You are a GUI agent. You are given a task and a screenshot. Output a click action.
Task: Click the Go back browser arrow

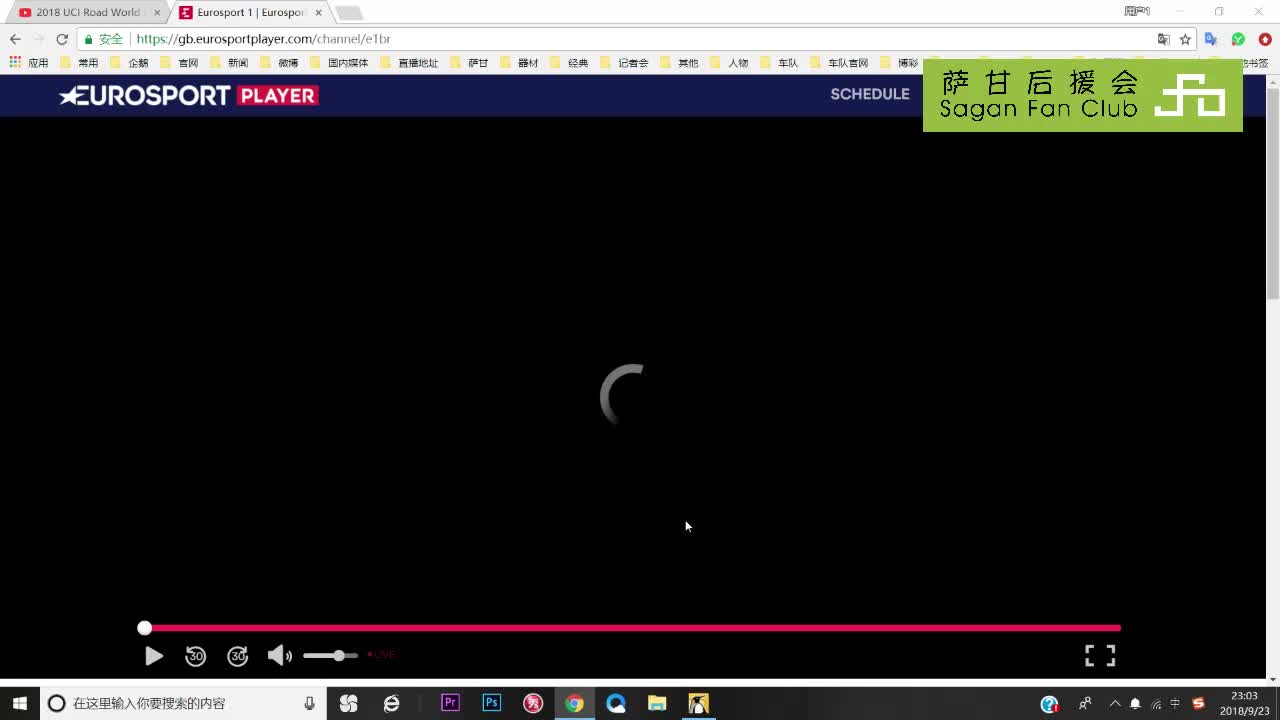click(15, 39)
